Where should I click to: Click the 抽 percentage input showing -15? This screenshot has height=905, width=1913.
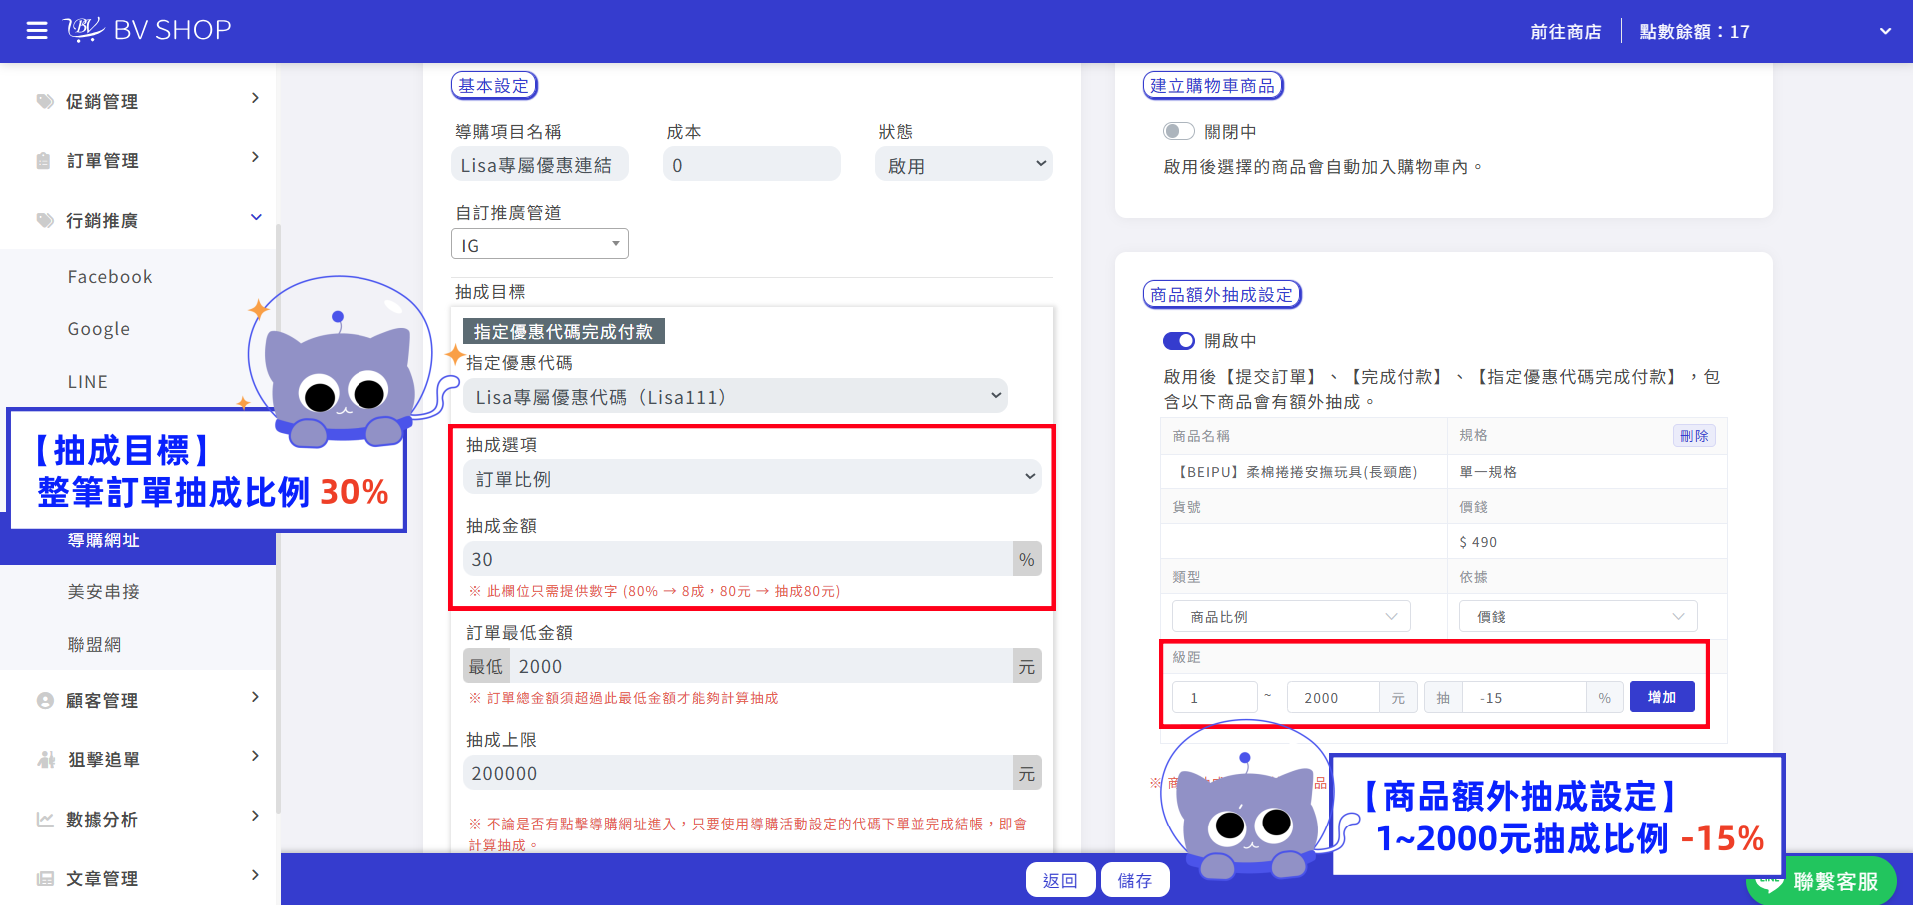point(1524,697)
